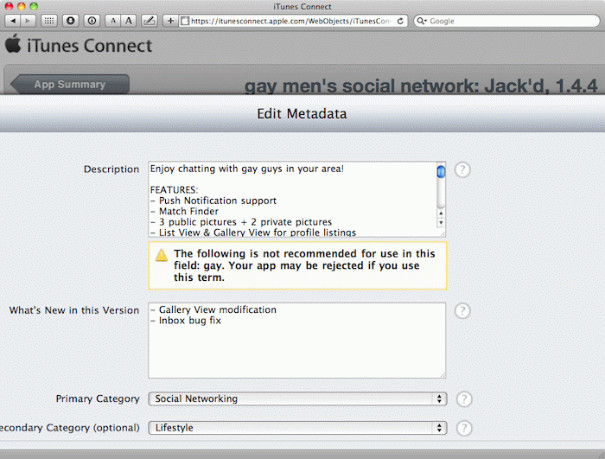The height and width of the screenshot is (459, 605).
Task: Click the address bar URL field
Action: tap(293, 21)
